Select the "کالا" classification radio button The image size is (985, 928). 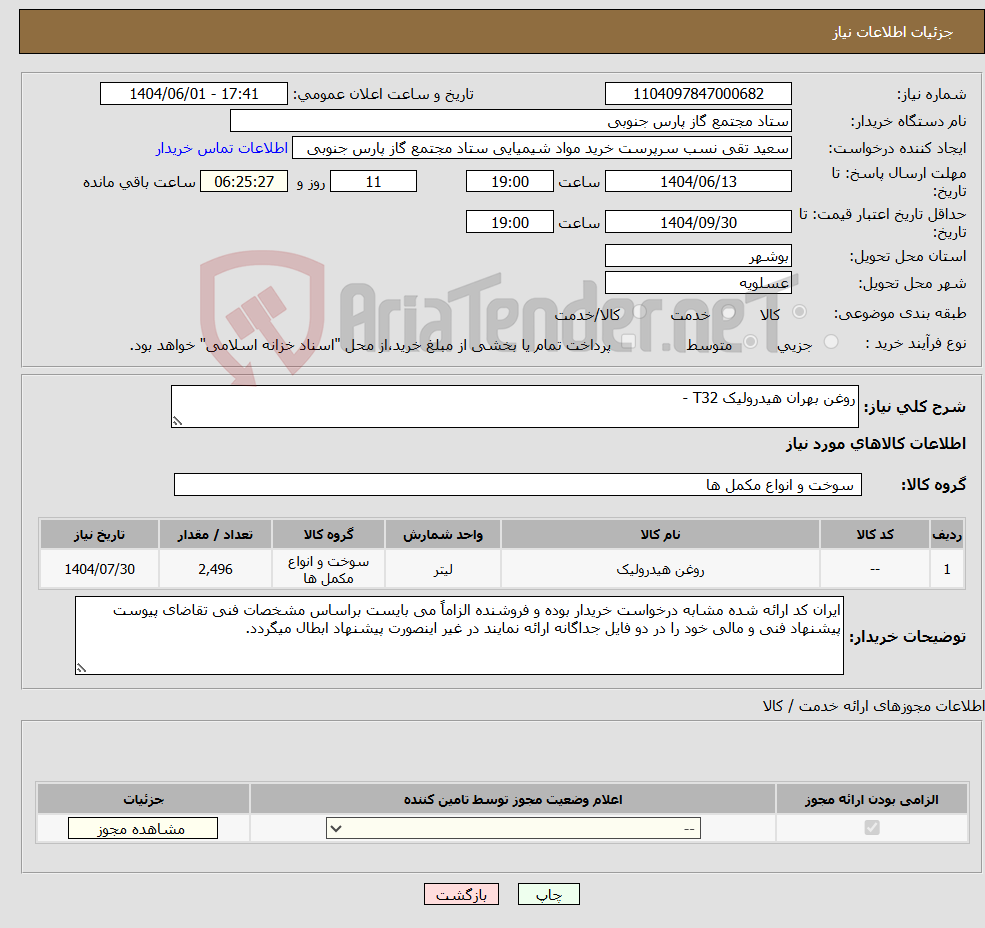(x=800, y=311)
